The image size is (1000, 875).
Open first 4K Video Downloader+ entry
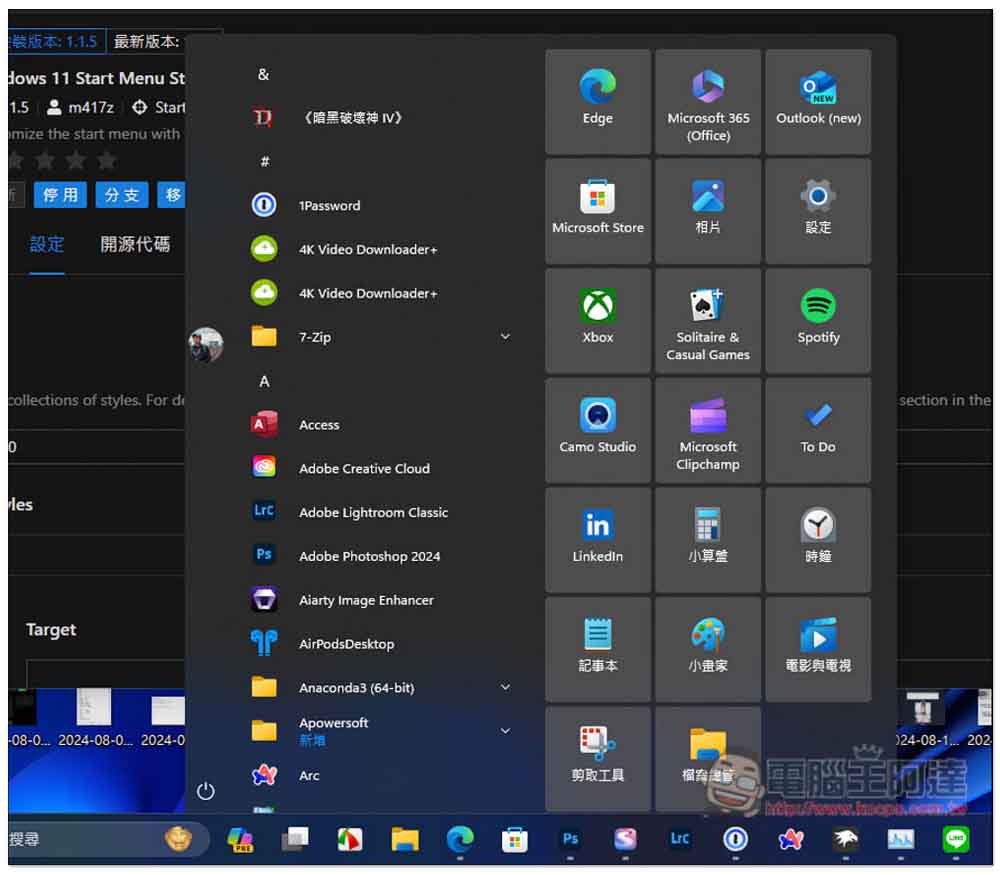pyautogui.click(x=383, y=249)
